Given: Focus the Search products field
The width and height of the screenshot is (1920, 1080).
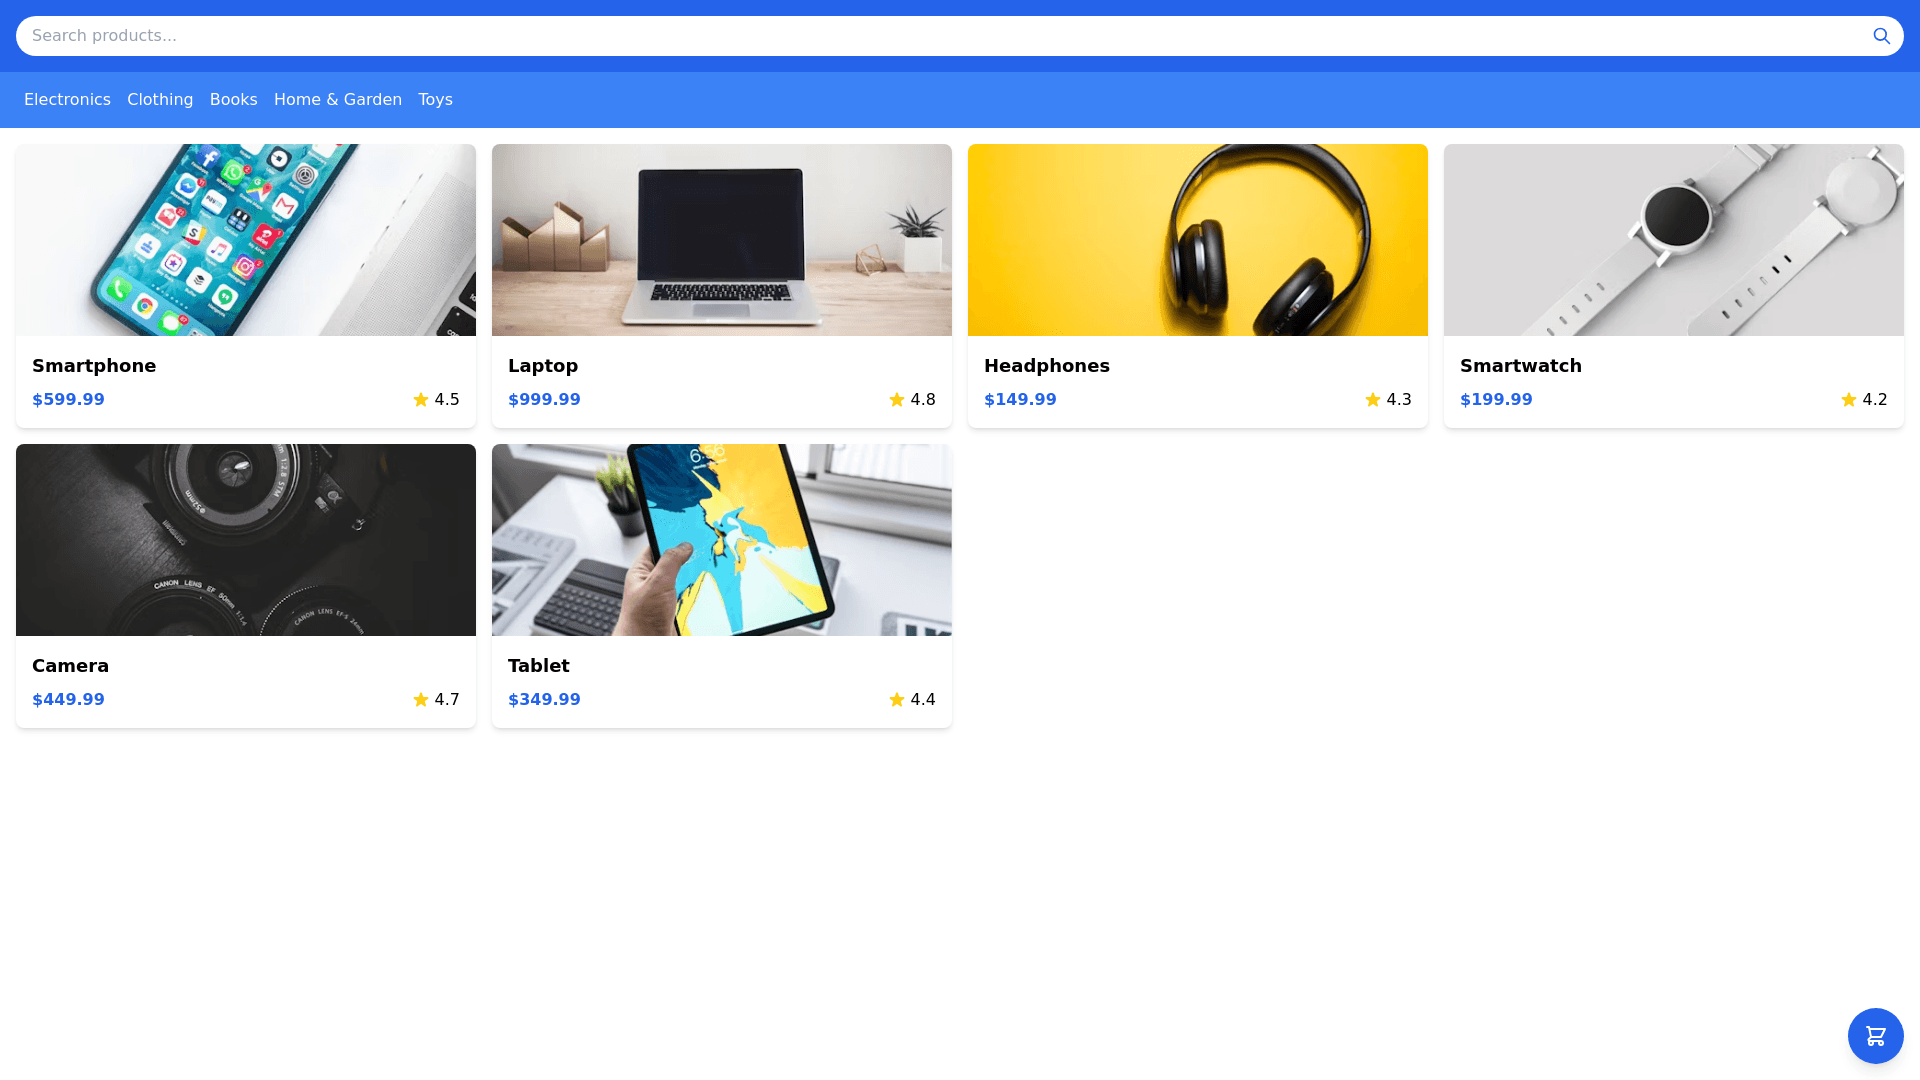Looking at the screenshot, I should 940,36.
